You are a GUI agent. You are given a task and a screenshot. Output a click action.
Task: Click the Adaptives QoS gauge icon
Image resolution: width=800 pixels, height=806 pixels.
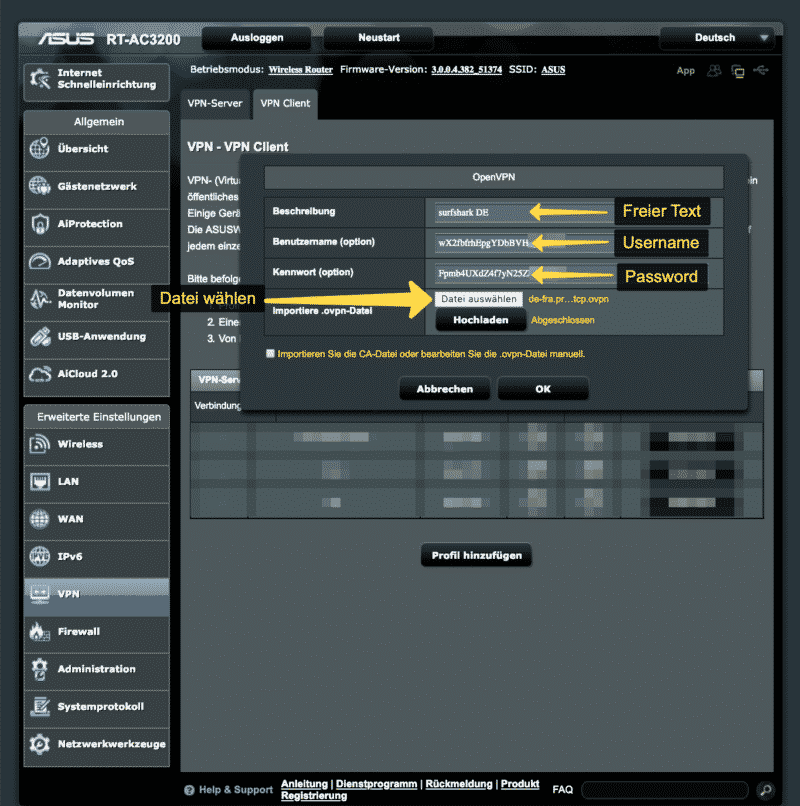[x=40, y=261]
